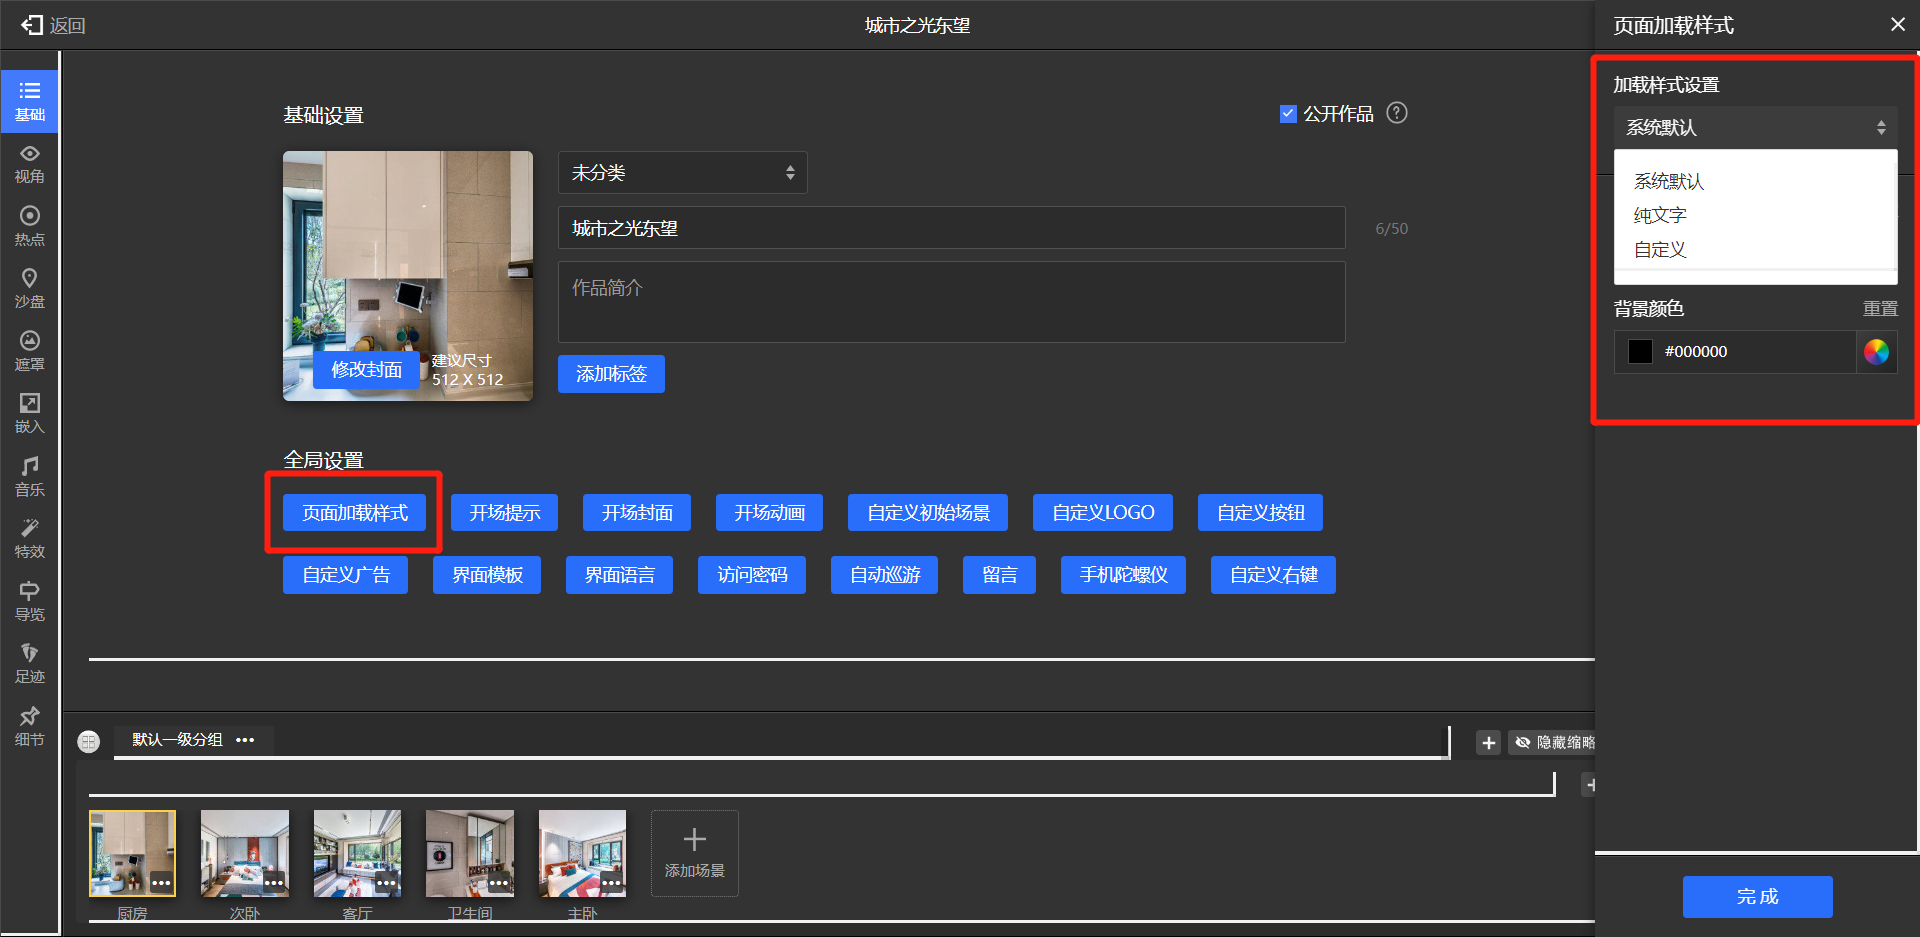Open the help icon beside 公开作品

[1397, 113]
